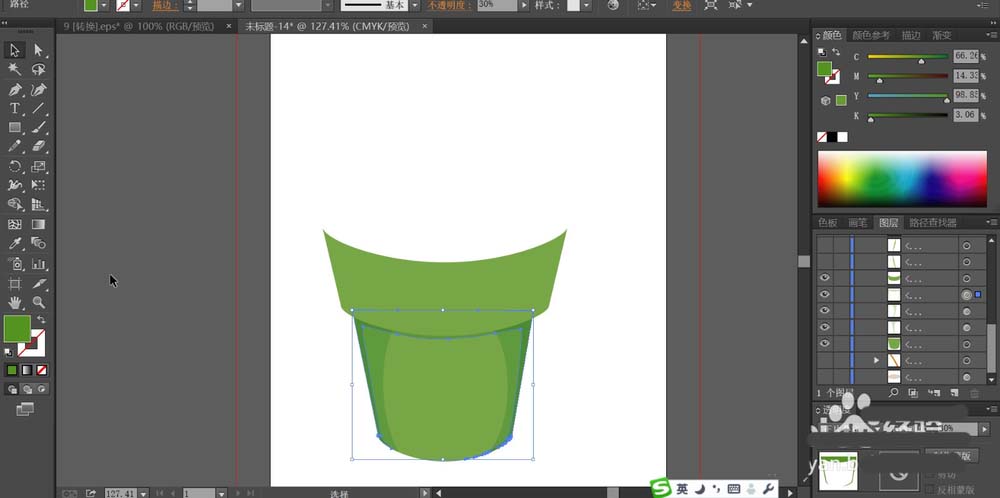
Task: Activate the Eyedropper tool
Action: (x=15, y=244)
